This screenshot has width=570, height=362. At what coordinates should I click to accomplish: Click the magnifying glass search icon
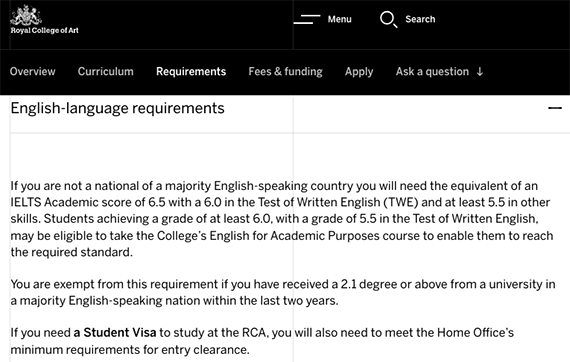389,20
